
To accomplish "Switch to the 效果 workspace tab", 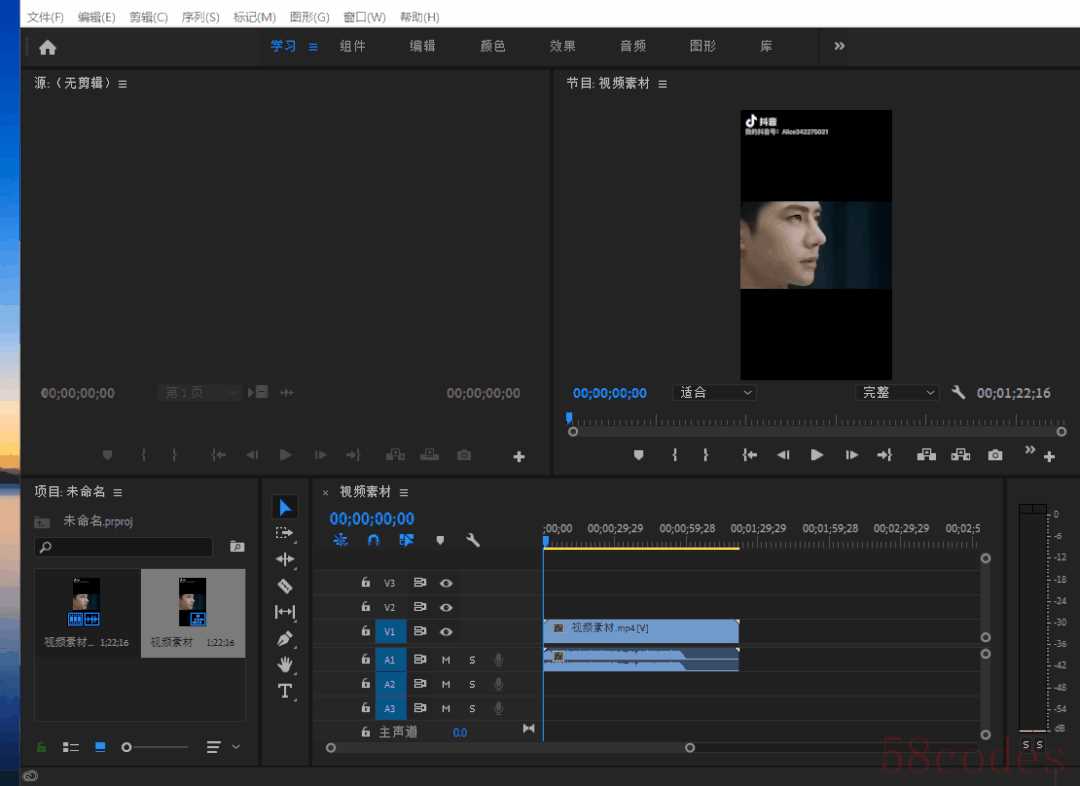I will click(563, 46).
